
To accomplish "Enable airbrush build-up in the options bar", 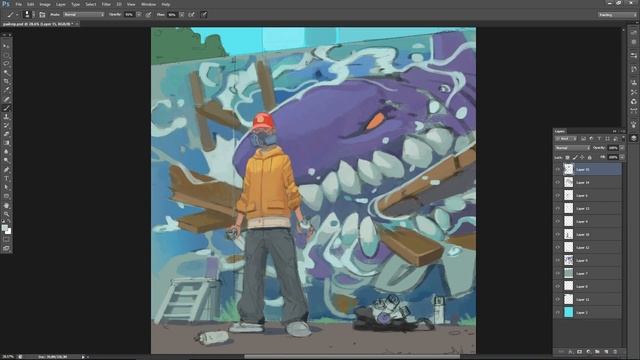I will pos(191,15).
